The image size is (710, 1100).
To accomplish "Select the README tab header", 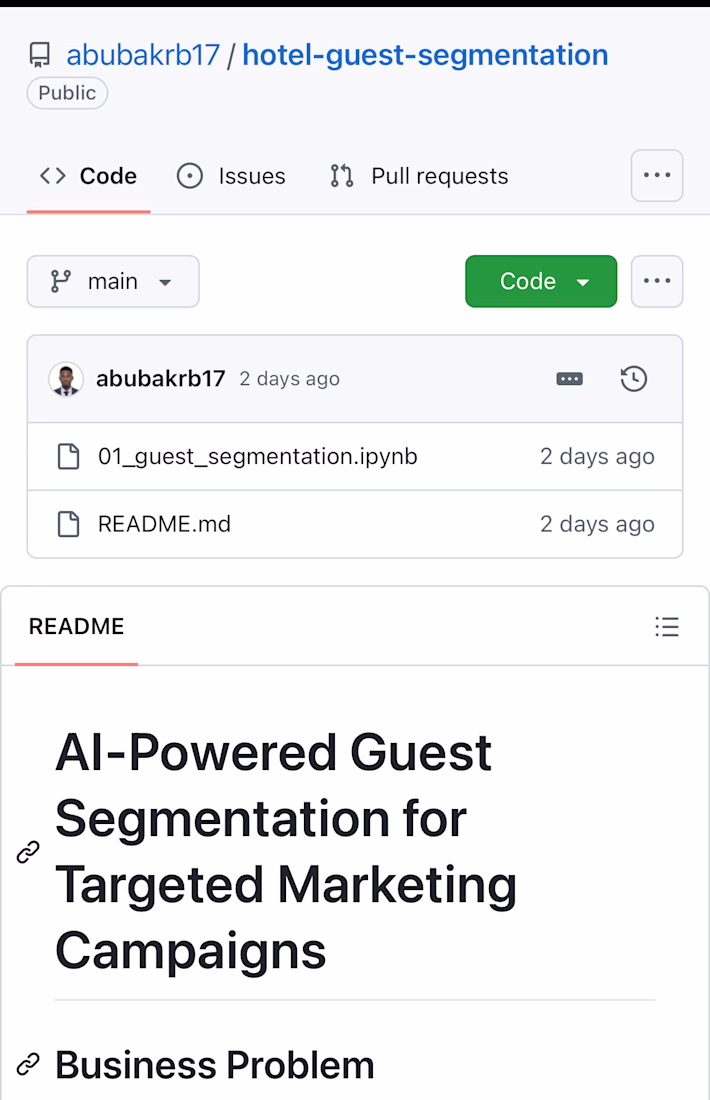I will pyautogui.click(x=76, y=626).
